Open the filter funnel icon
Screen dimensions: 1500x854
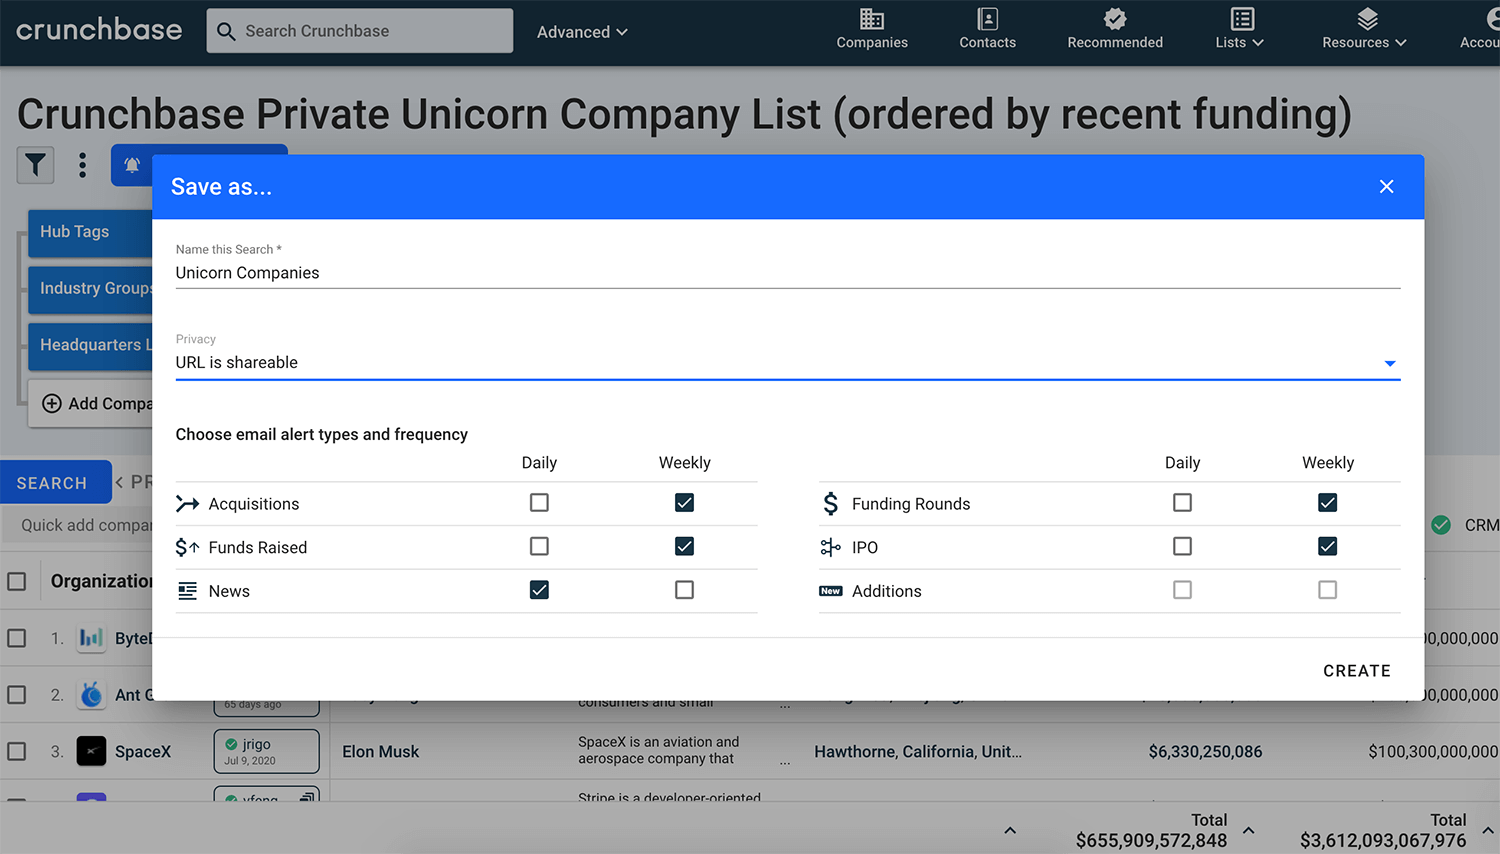[x=35, y=165]
